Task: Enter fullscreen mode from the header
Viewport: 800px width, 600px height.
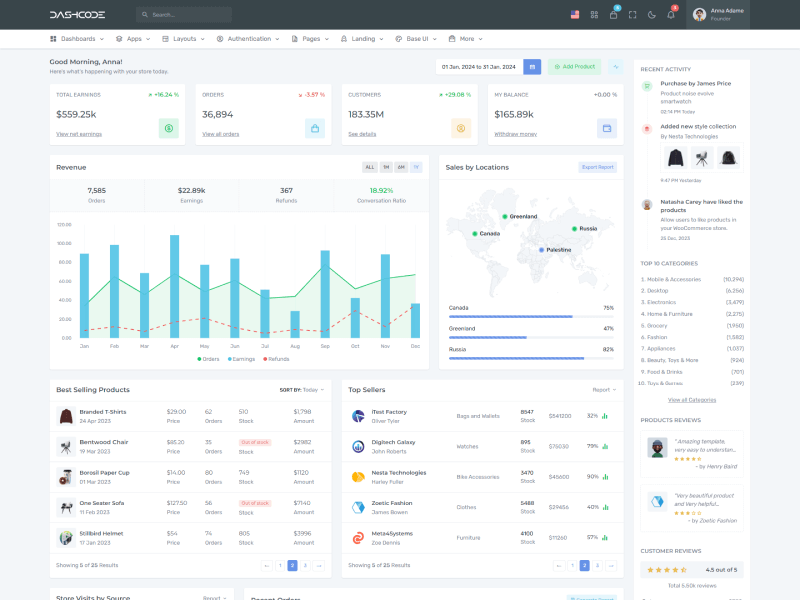Action: (x=632, y=15)
